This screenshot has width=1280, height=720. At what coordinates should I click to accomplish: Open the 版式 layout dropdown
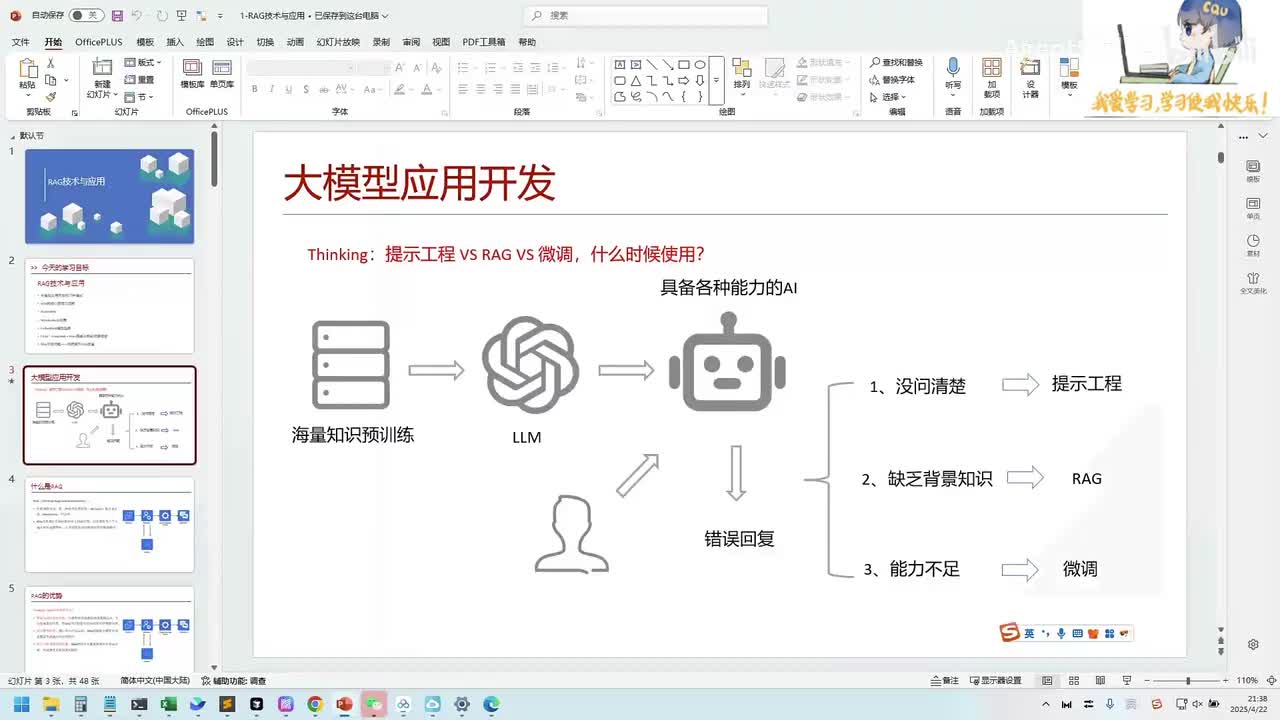click(x=143, y=63)
